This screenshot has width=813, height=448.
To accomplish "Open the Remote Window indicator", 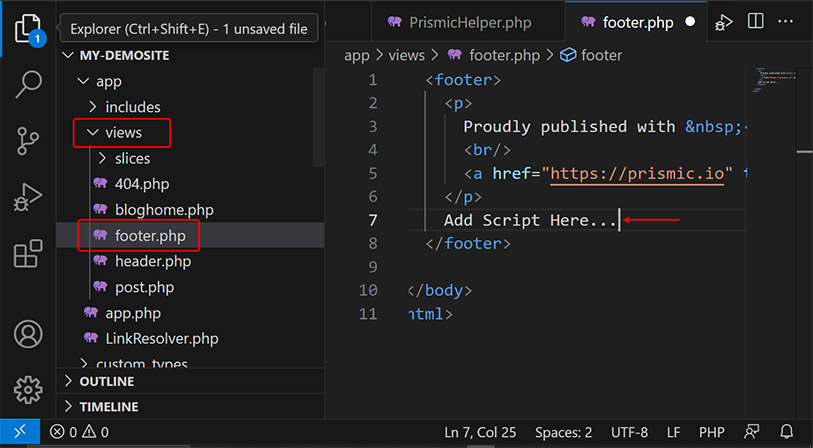I will 20,431.
